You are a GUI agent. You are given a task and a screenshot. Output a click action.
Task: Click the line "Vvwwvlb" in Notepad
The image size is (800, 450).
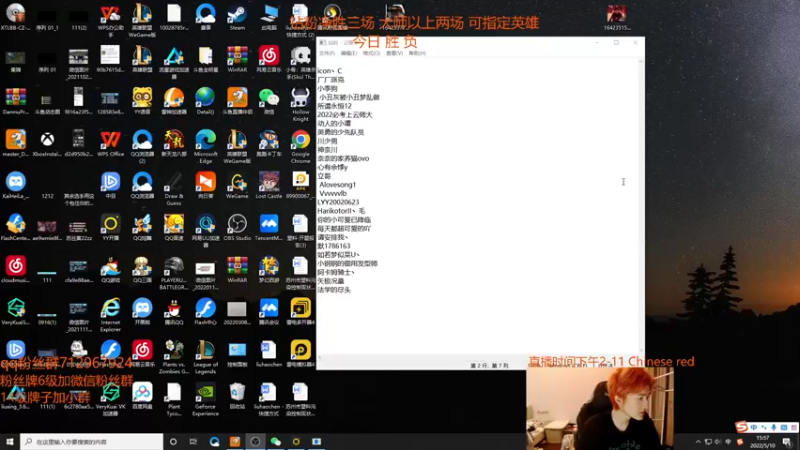tap(333, 193)
